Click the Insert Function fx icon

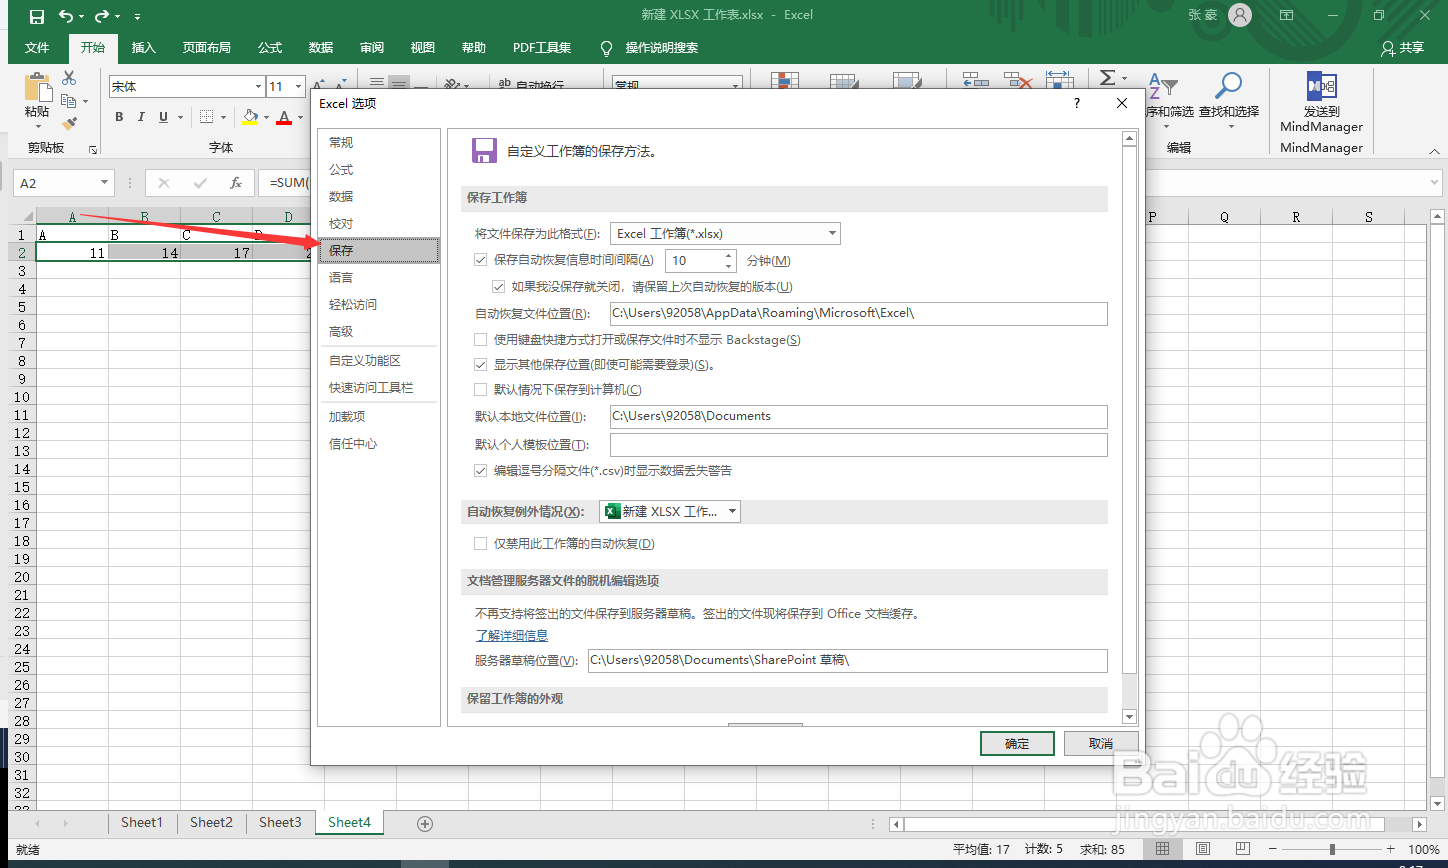(x=236, y=183)
